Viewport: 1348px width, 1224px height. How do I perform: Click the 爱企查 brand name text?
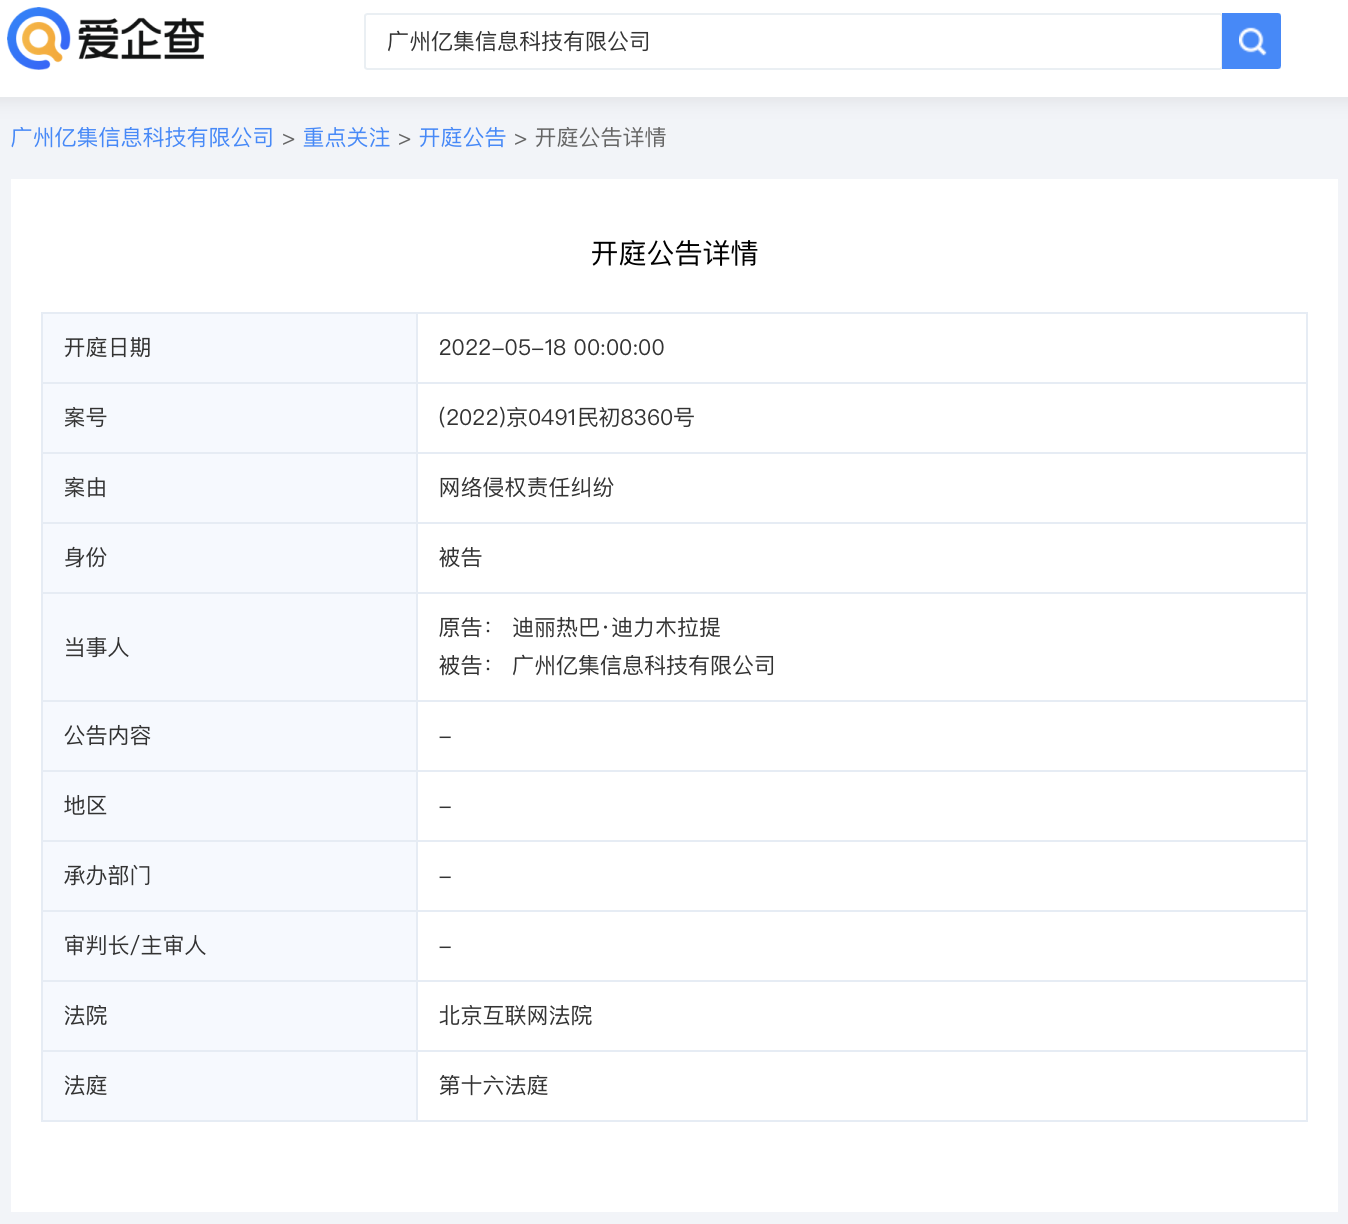tap(141, 40)
